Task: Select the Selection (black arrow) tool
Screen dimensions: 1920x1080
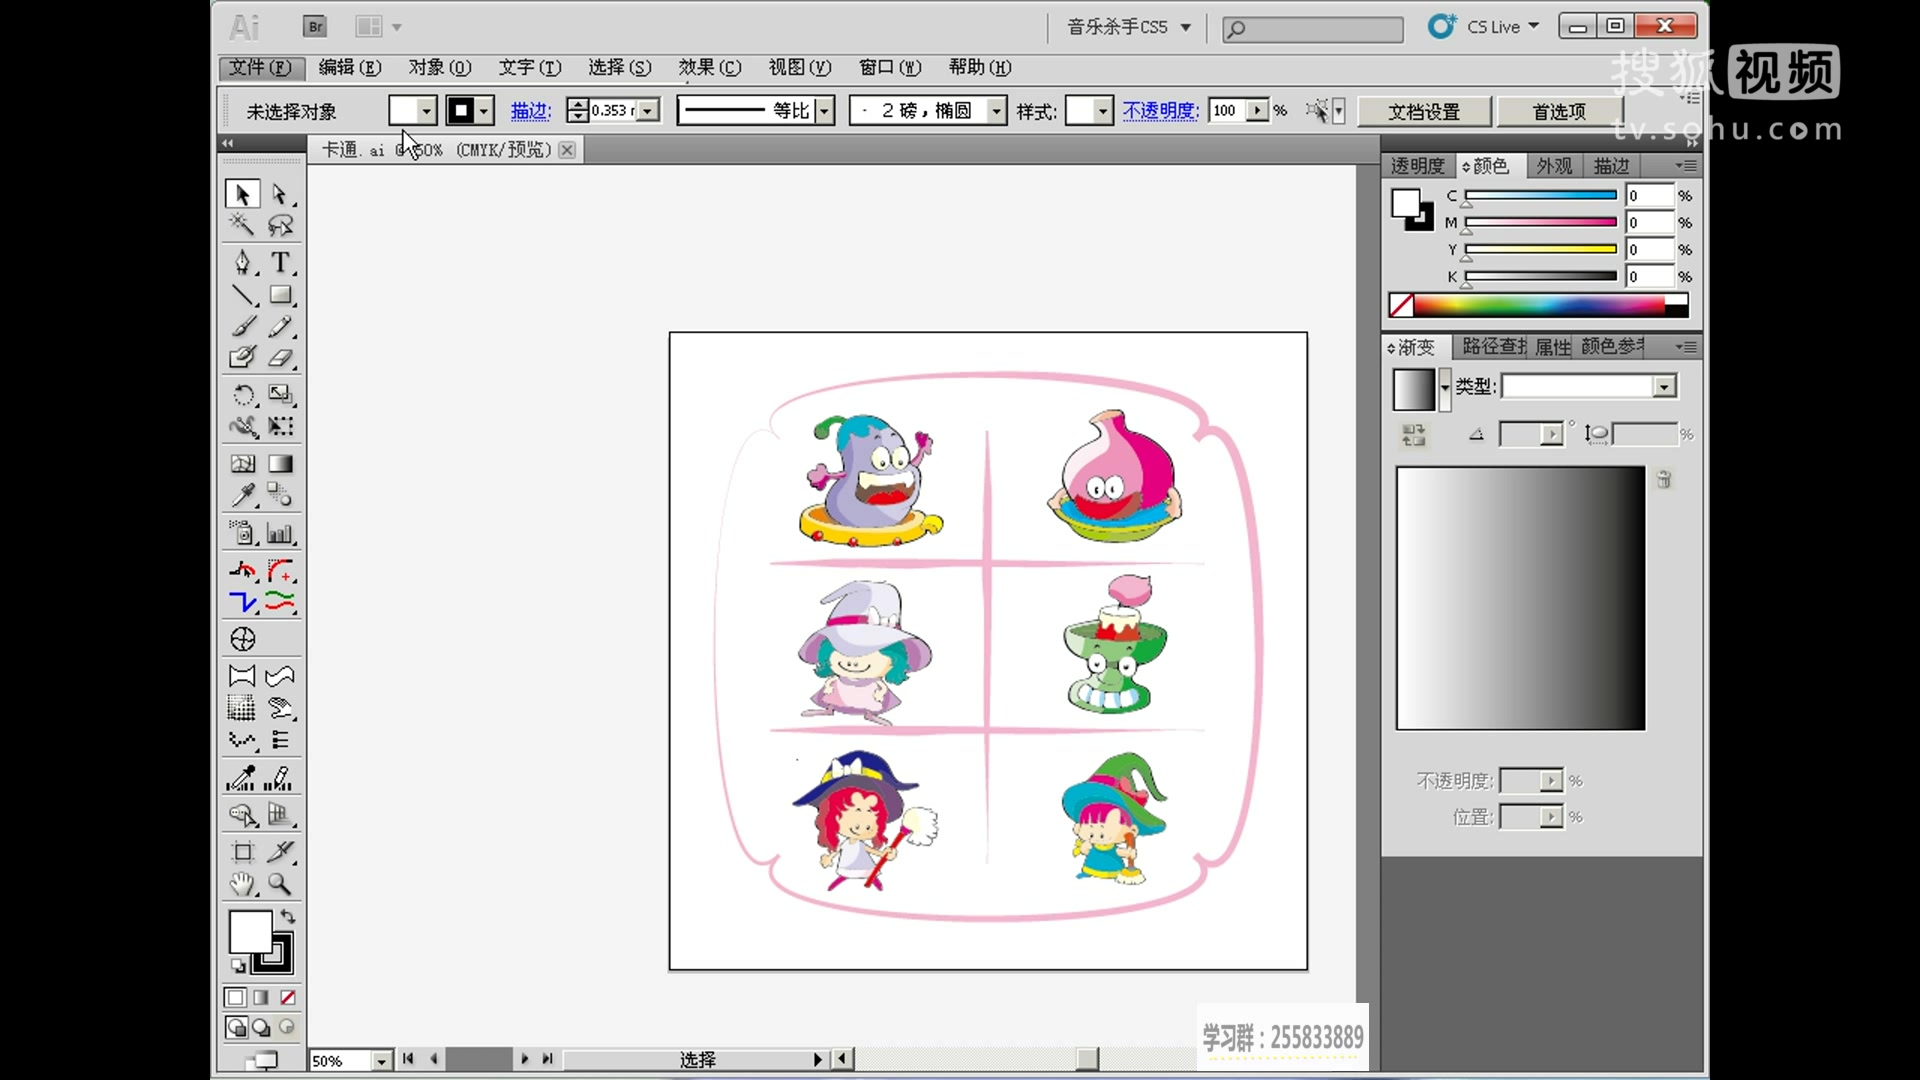Action: (242, 194)
